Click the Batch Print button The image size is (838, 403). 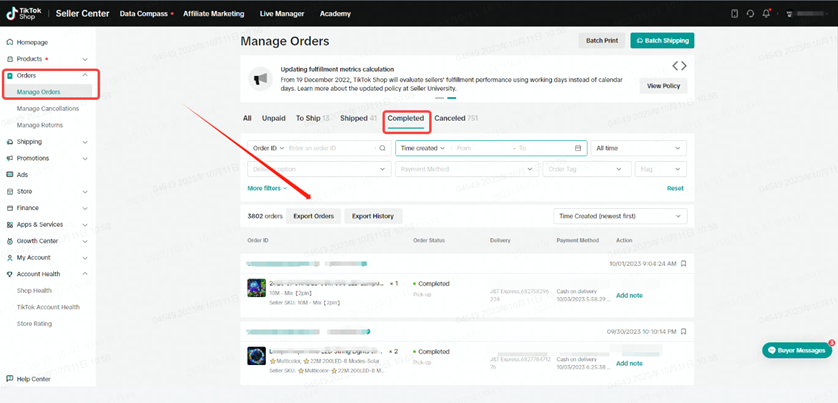(602, 41)
